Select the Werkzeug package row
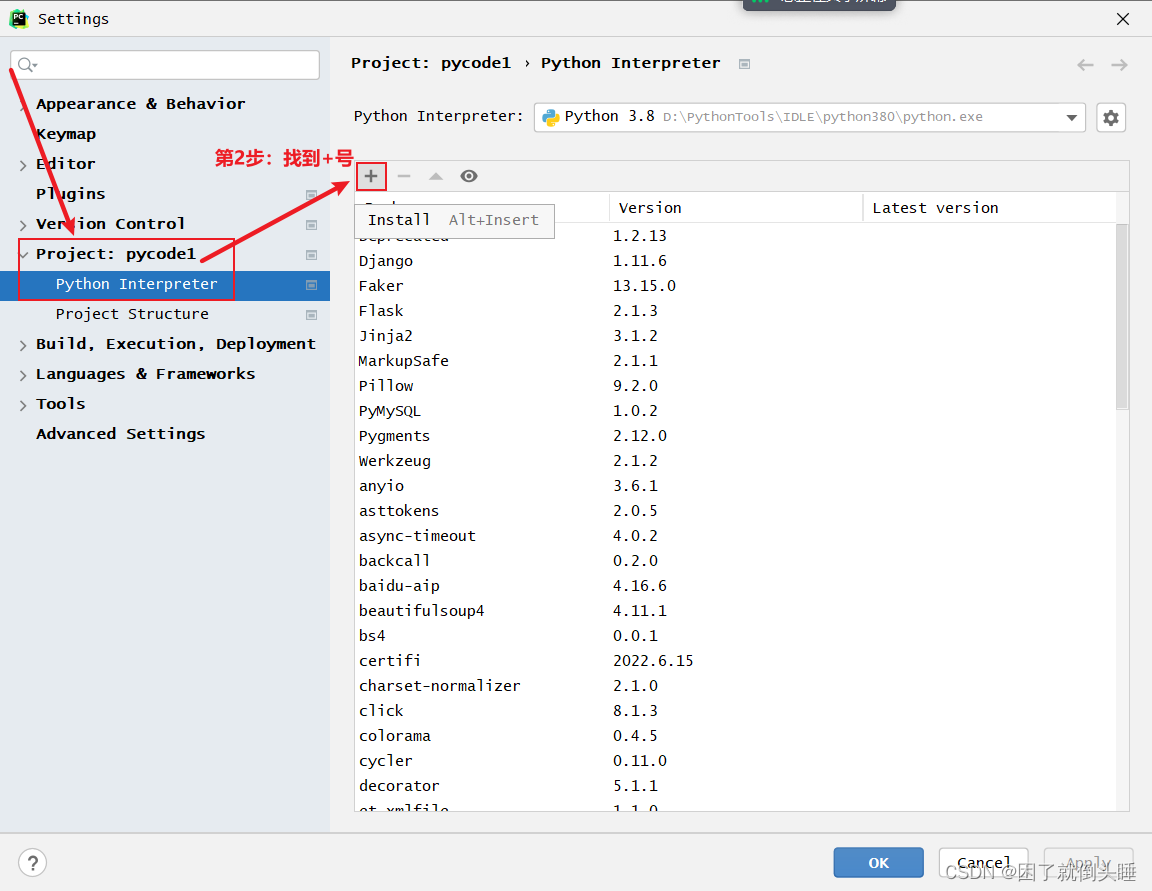Viewport: 1152px width, 891px height. [735, 461]
